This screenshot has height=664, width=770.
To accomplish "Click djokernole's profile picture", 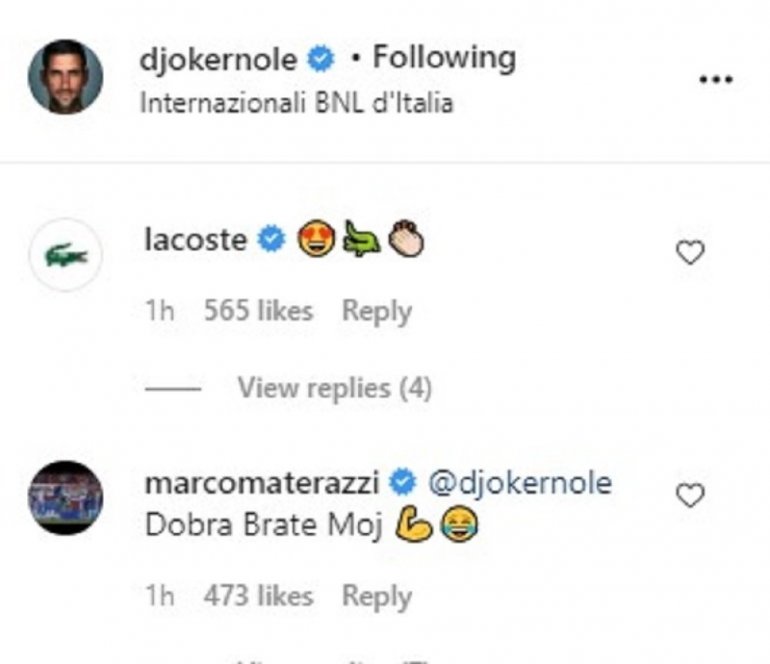I will [65, 77].
